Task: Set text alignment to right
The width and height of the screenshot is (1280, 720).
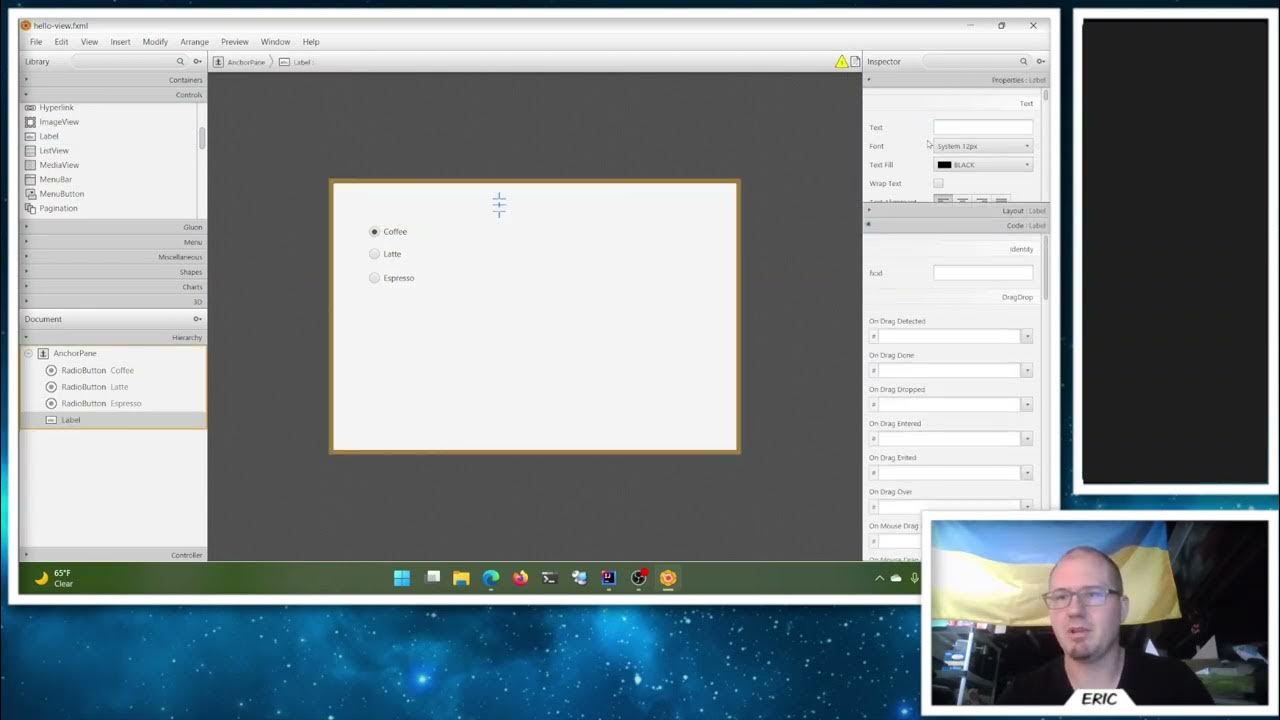Action: 982,200
